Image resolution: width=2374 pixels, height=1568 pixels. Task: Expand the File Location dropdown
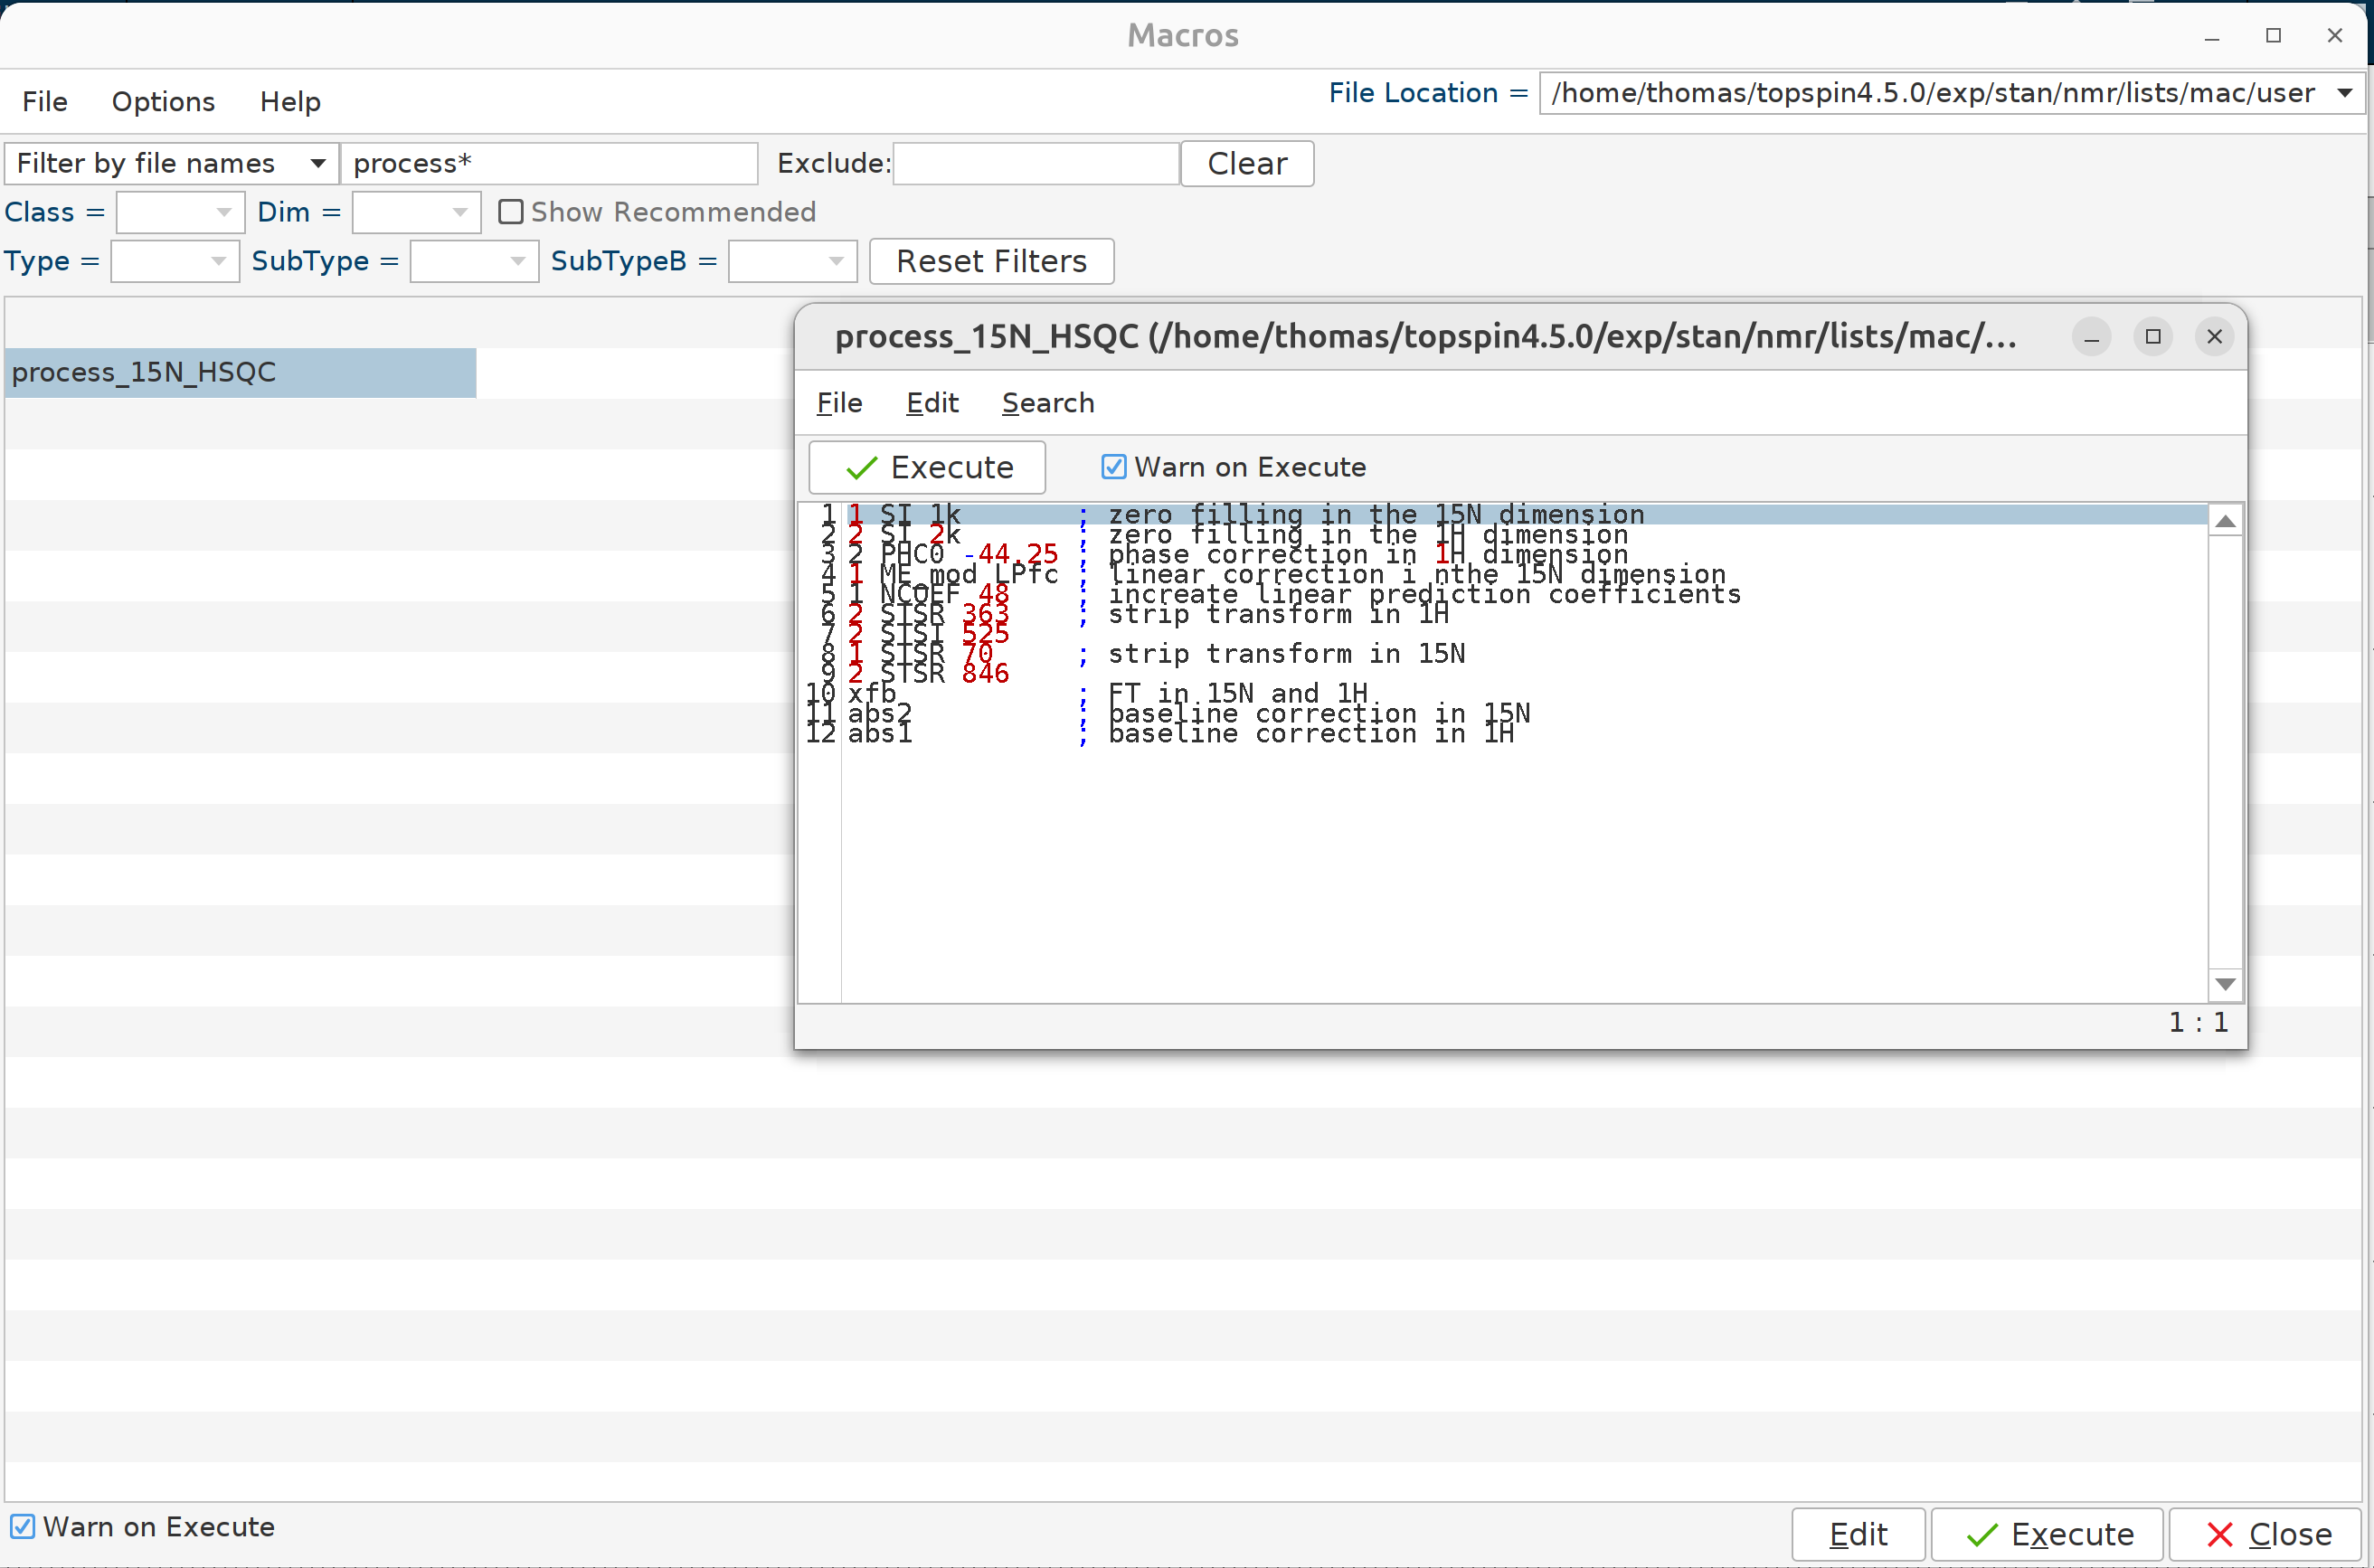pyautogui.click(x=2344, y=93)
